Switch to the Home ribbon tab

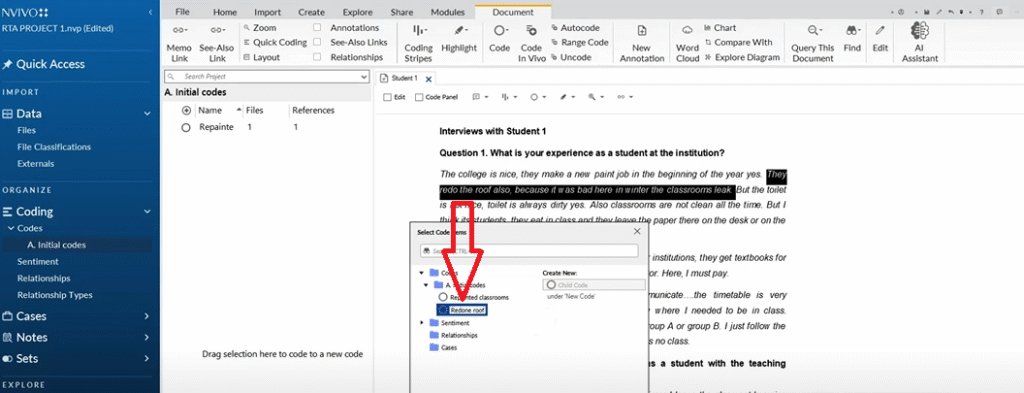(x=225, y=12)
